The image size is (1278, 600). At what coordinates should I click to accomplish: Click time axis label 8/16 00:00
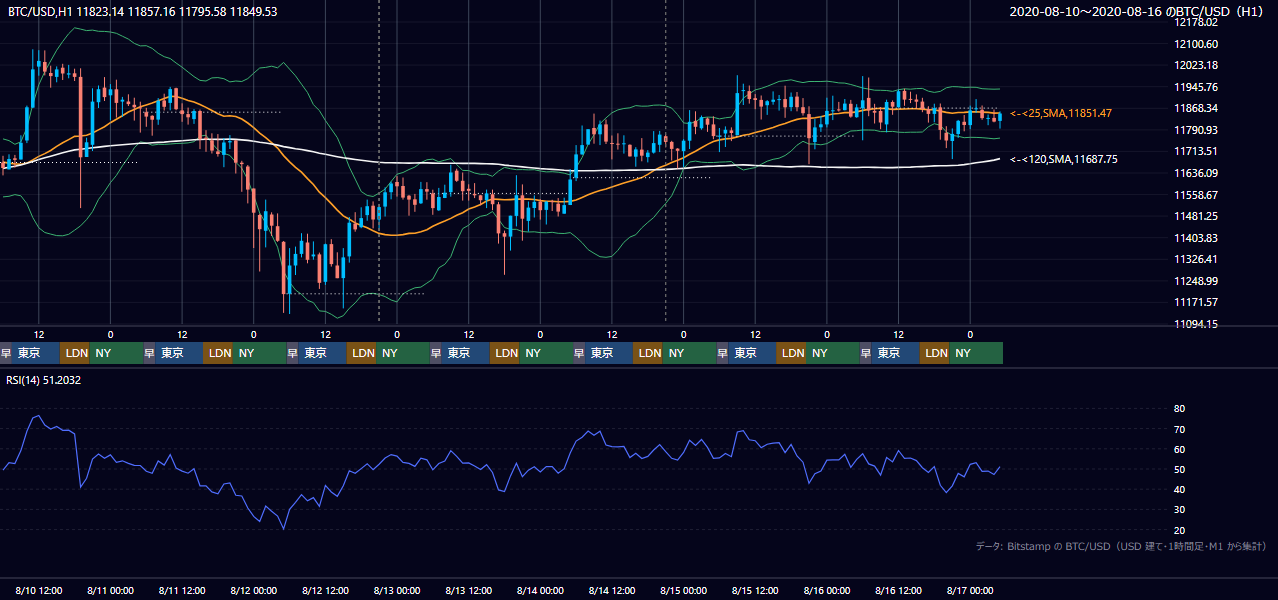click(x=827, y=590)
